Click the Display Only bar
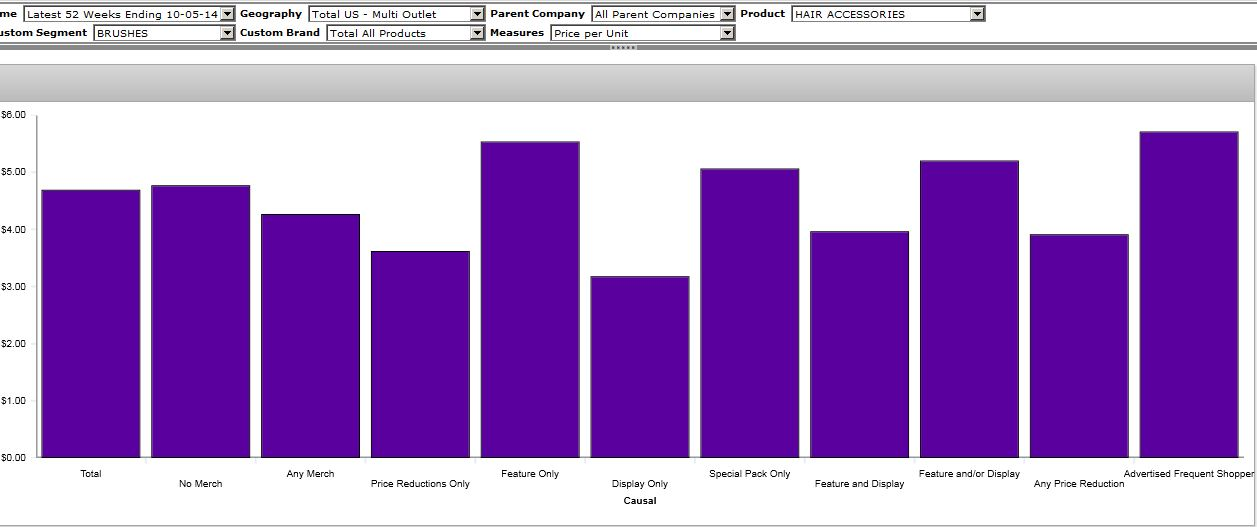The height and width of the screenshot is (527, 1257). pos(640,366)
